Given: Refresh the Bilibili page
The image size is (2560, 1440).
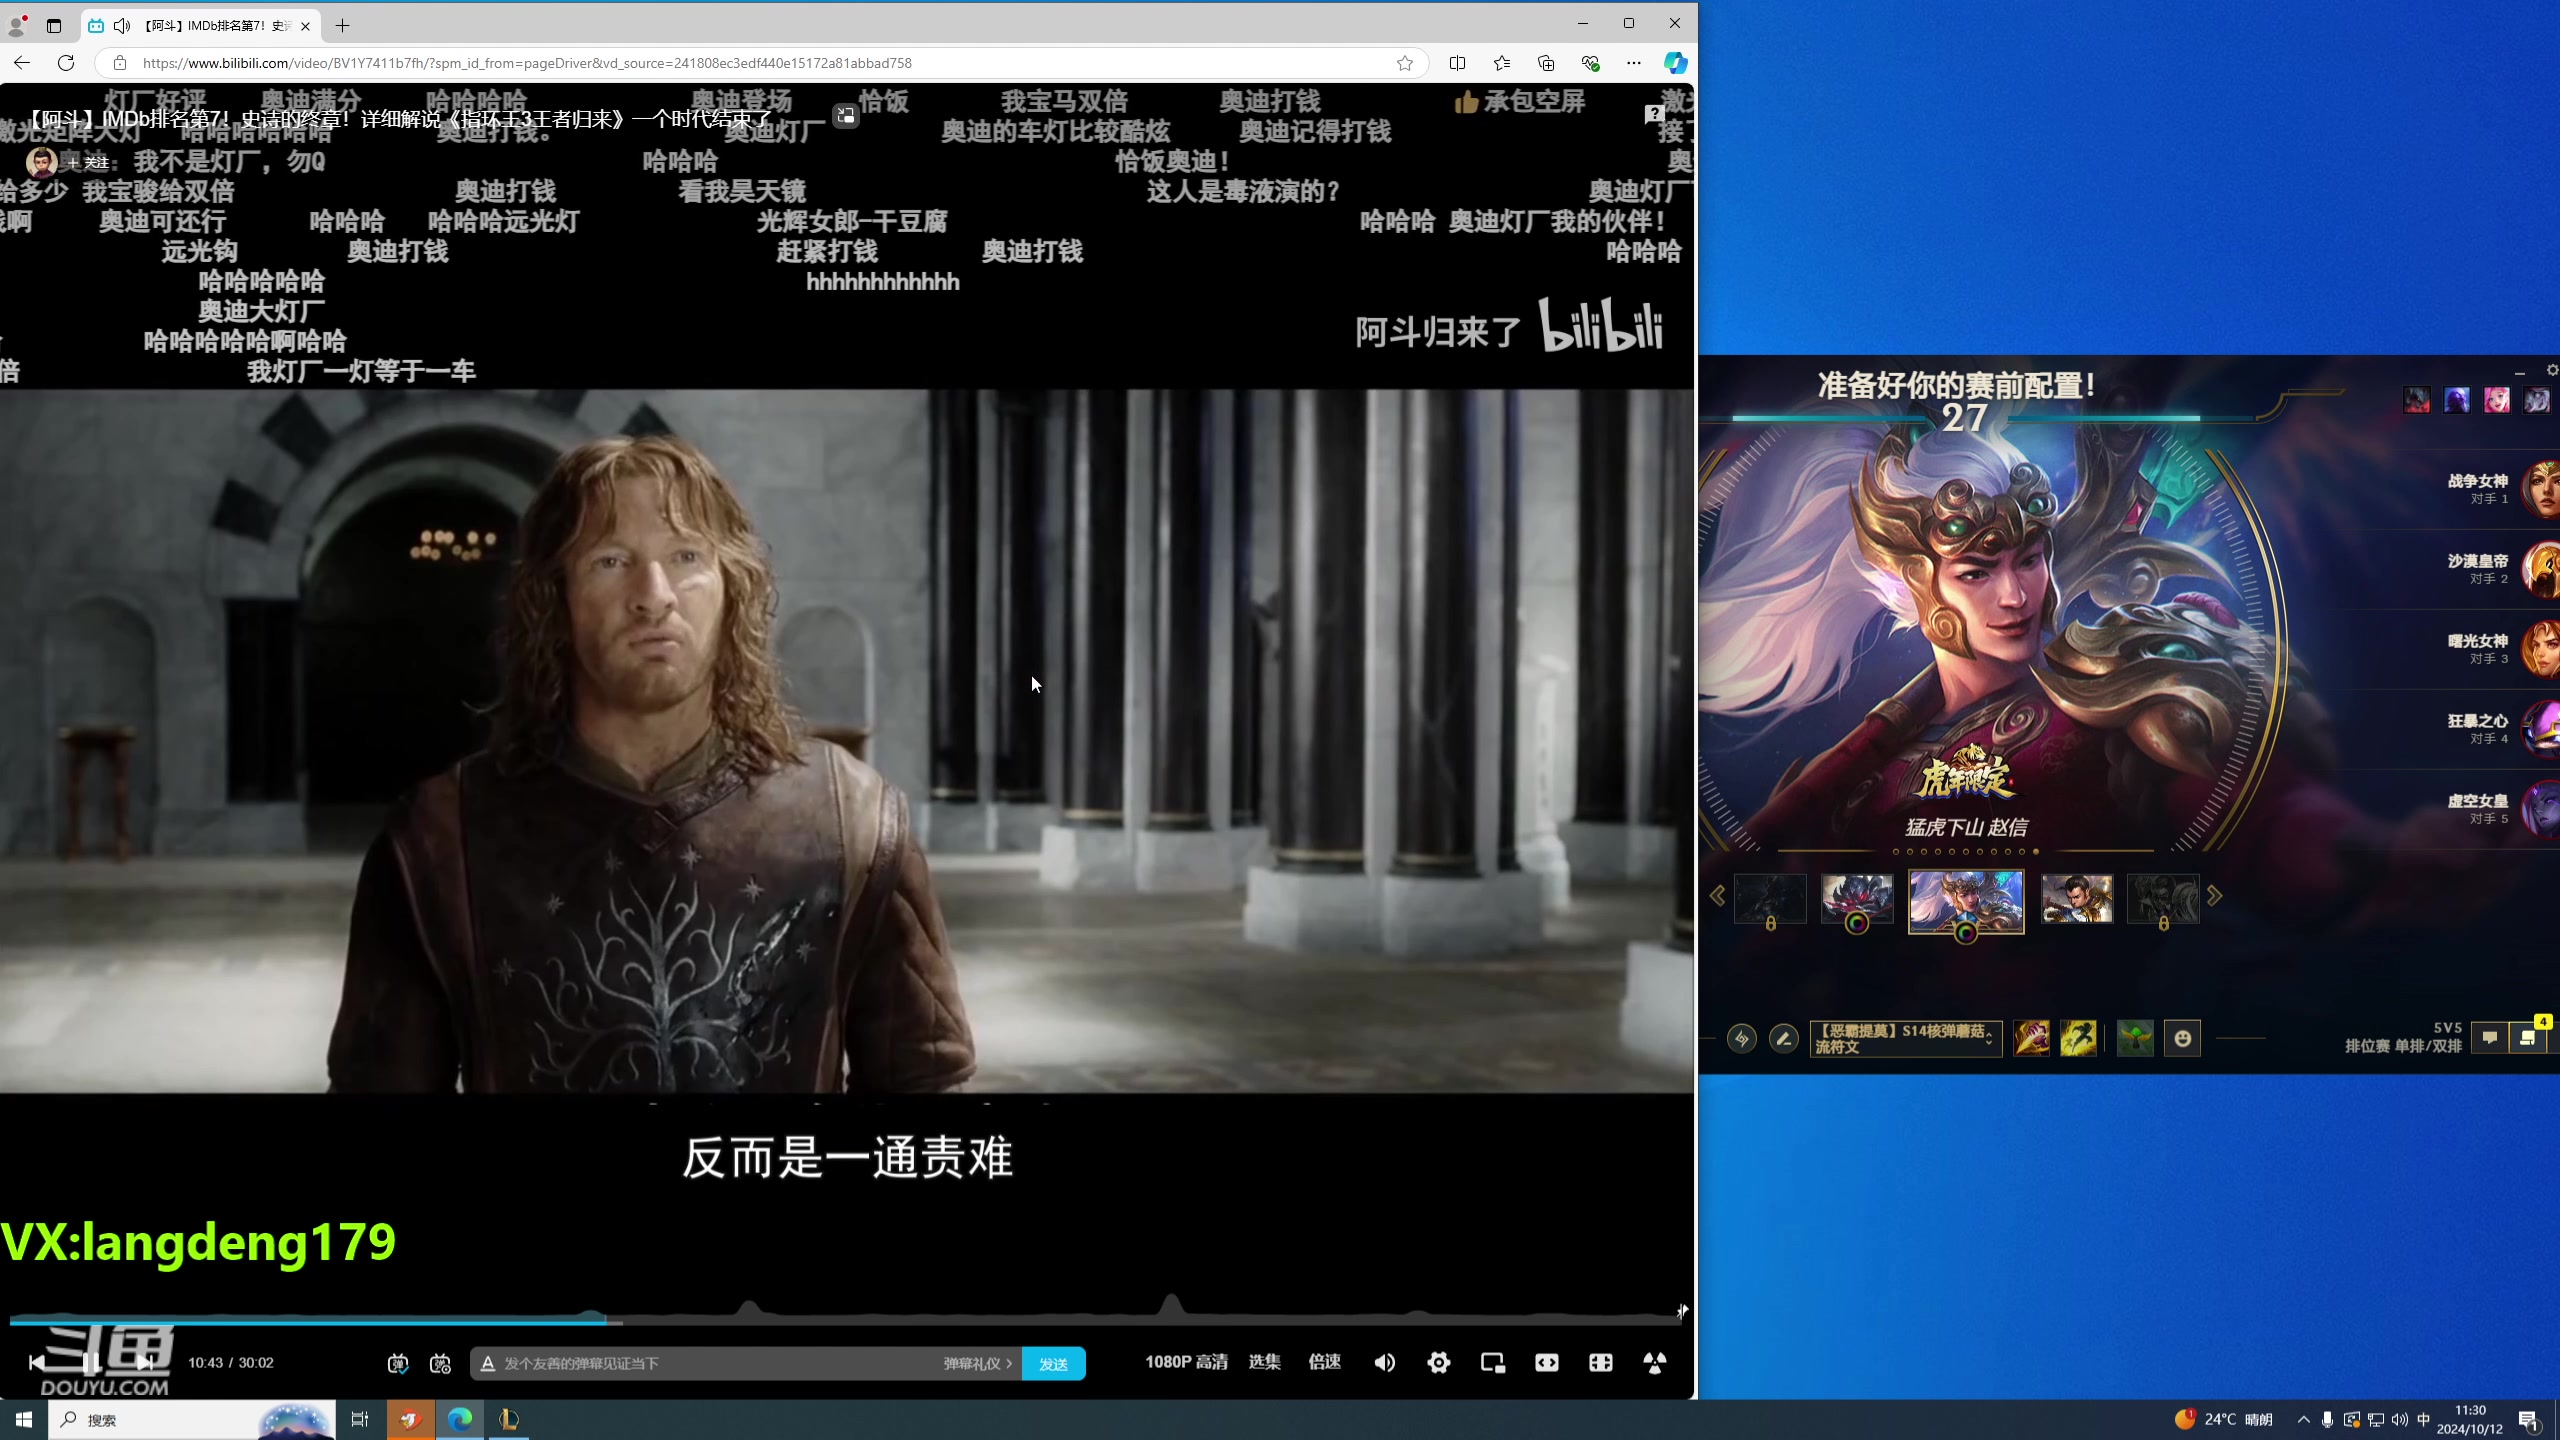Looking at the screenshot, I should (x=66, y=63).
